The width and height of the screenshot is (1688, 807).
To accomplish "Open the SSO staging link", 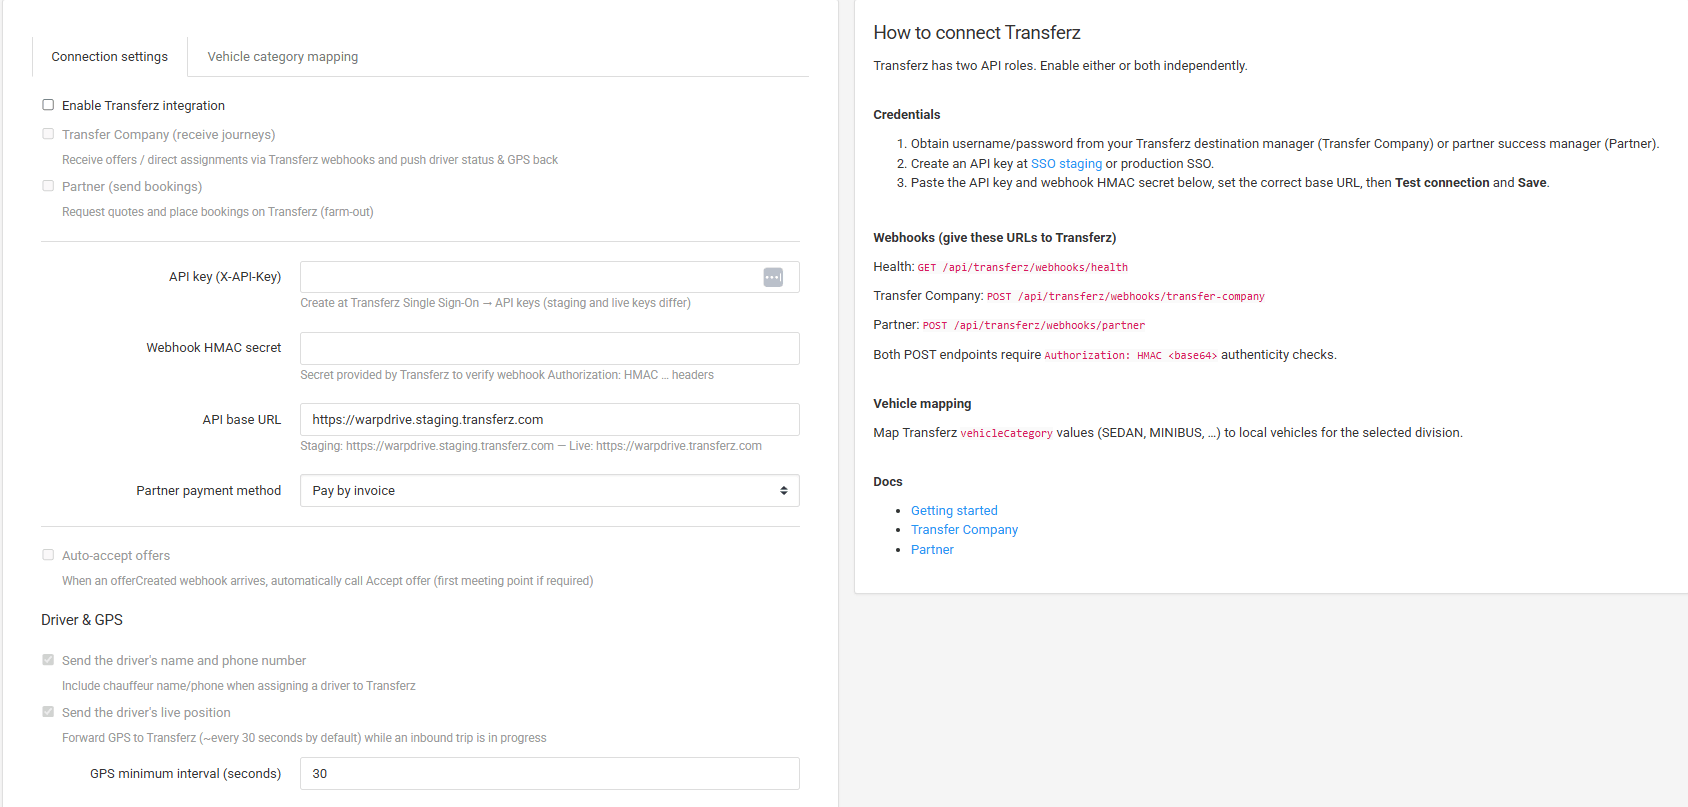I will [x=1066, y=164].
